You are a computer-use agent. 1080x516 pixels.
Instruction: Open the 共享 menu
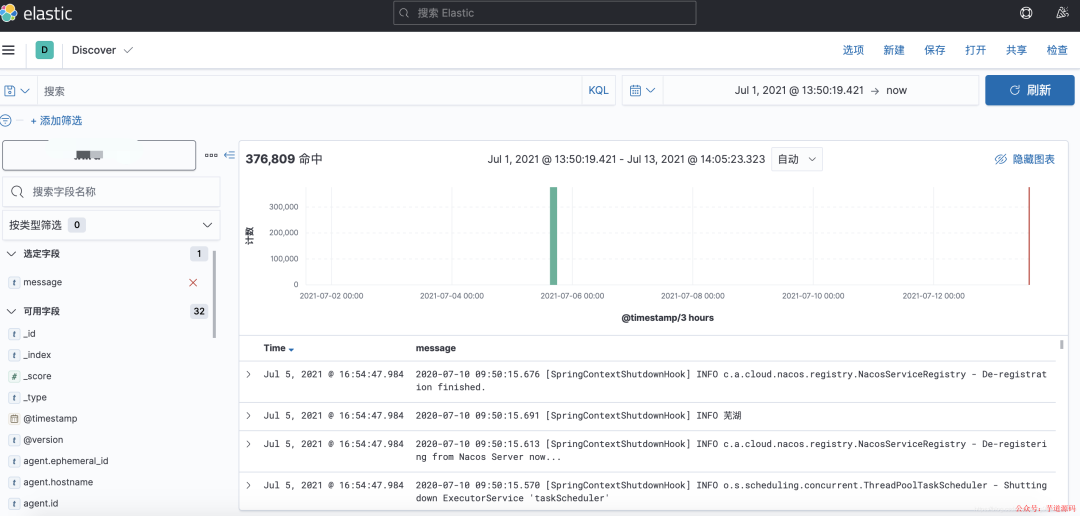[x=1016, y=50]
